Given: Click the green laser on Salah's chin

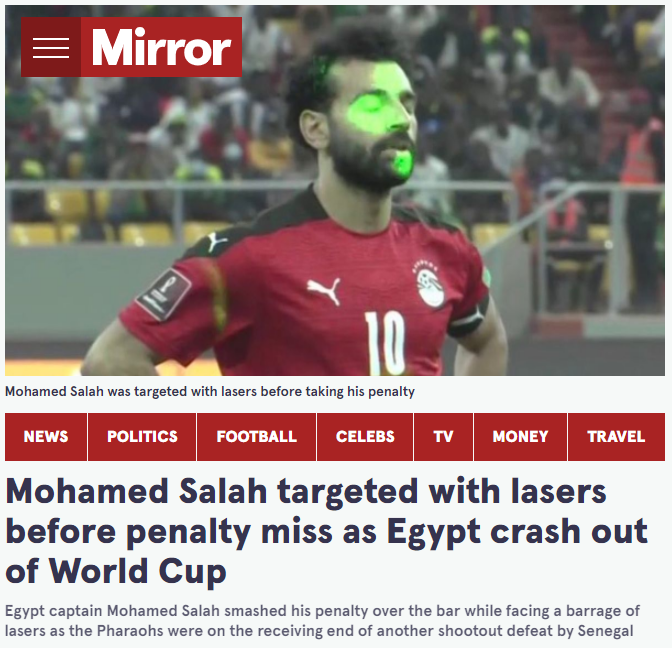Looking at the screenshot, I should 403,163.
